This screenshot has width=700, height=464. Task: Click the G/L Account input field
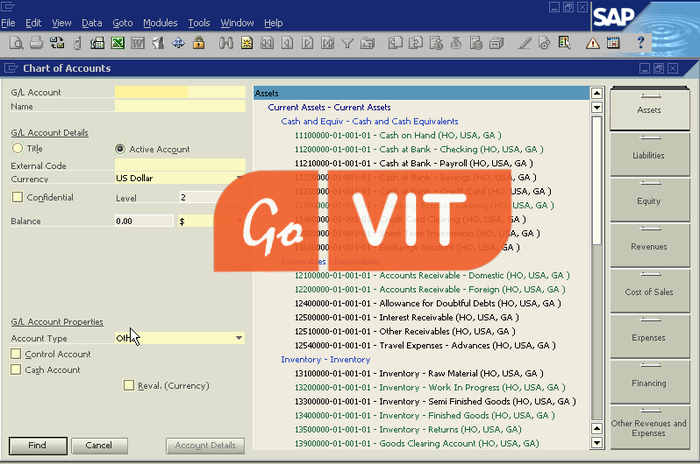pos(179,92)
